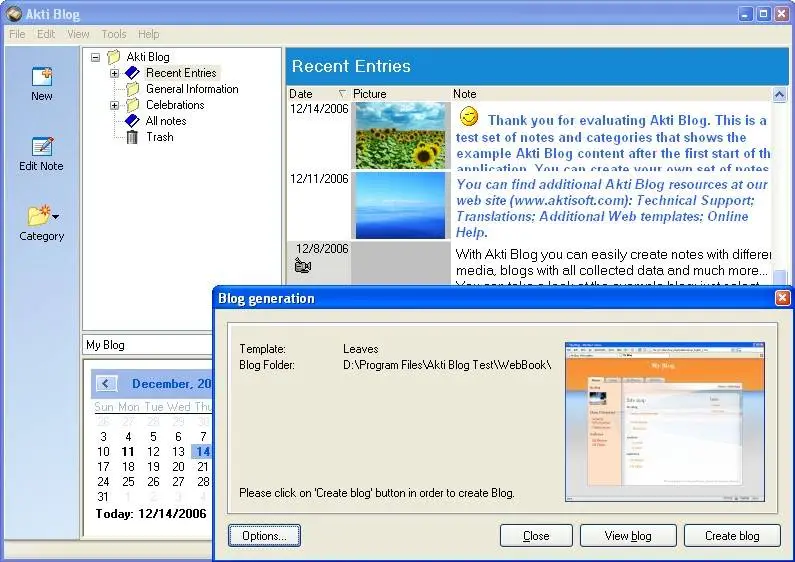795x562 pixels.
Task: Select the 12/8/2006 entry date
Action: tap(322, 249)
